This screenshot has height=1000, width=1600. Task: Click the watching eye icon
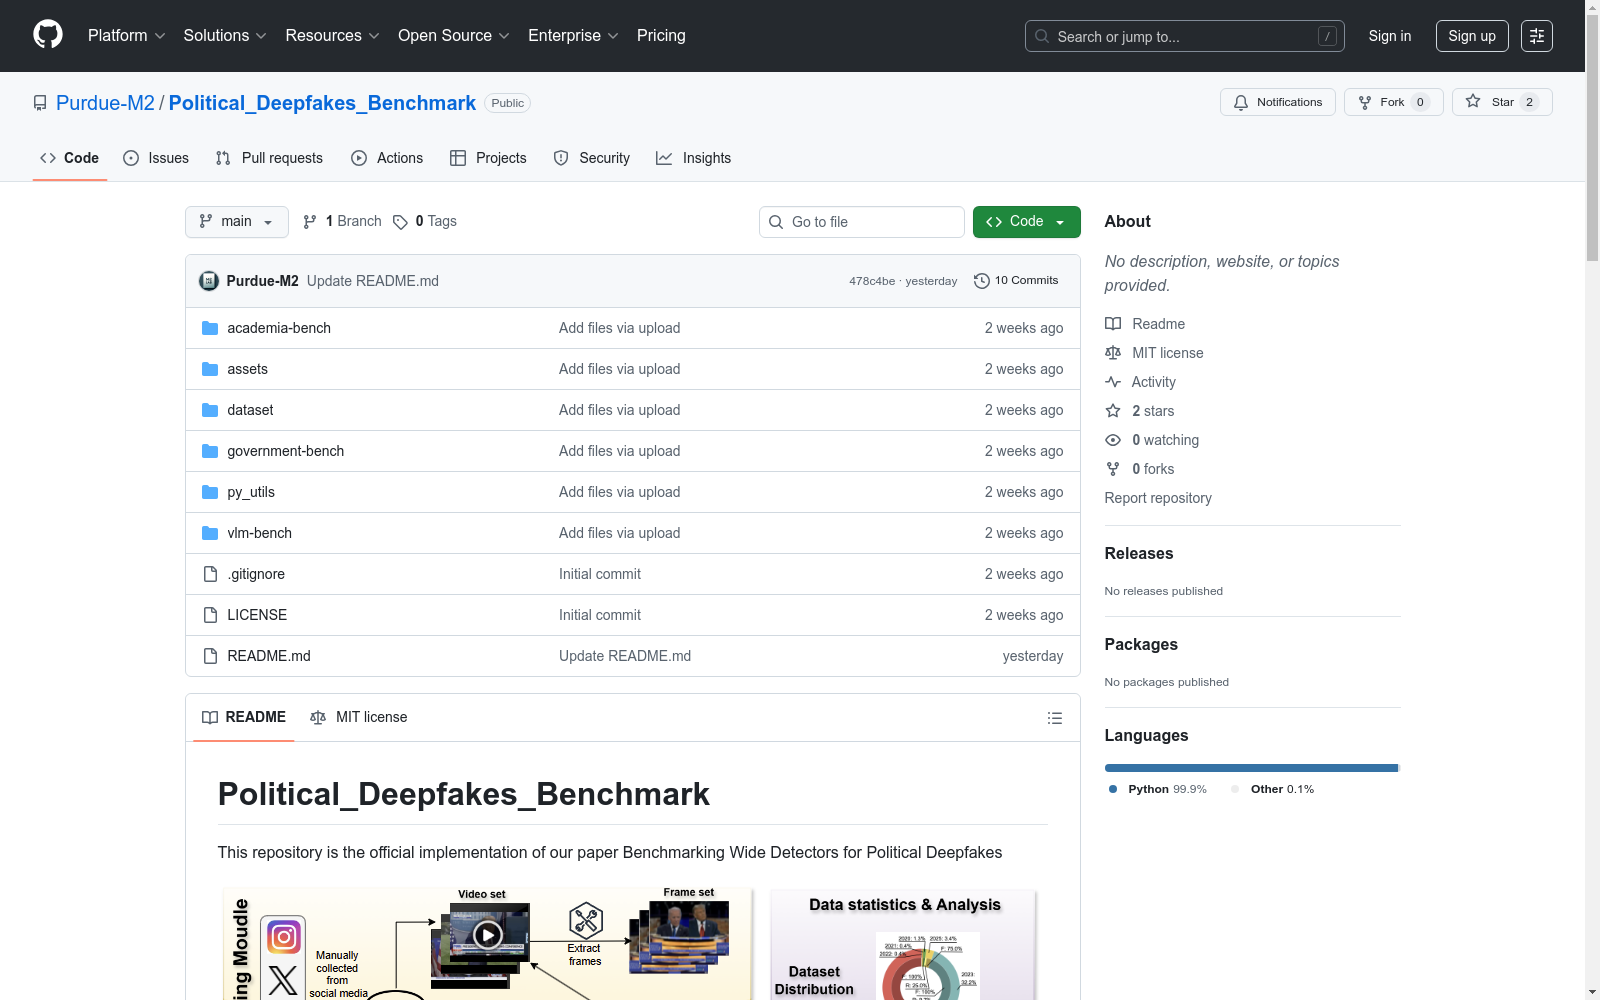click(x=1113, y=440)
